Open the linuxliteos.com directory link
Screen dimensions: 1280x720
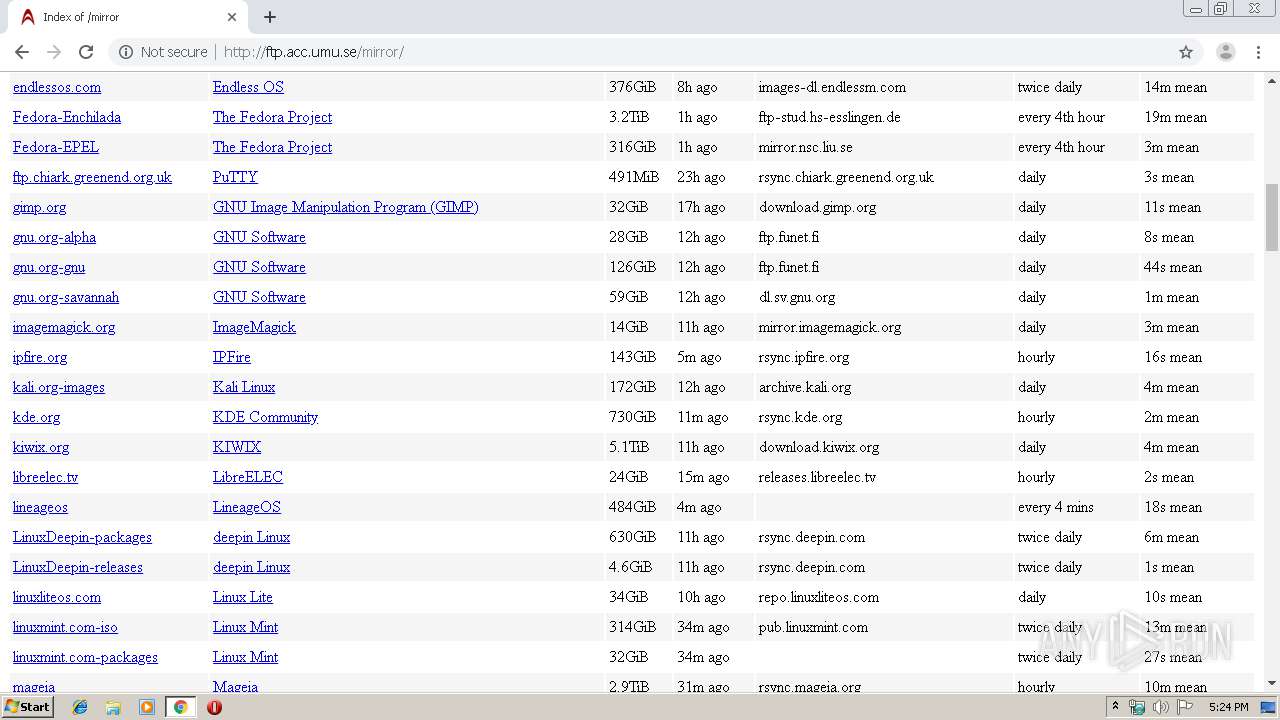click(57, 597)
